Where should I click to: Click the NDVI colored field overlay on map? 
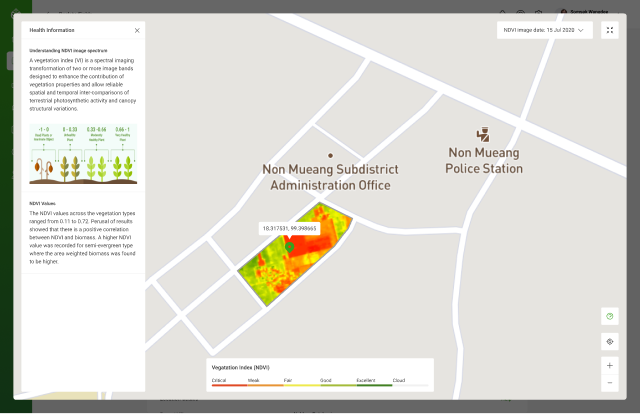[295, 254]
